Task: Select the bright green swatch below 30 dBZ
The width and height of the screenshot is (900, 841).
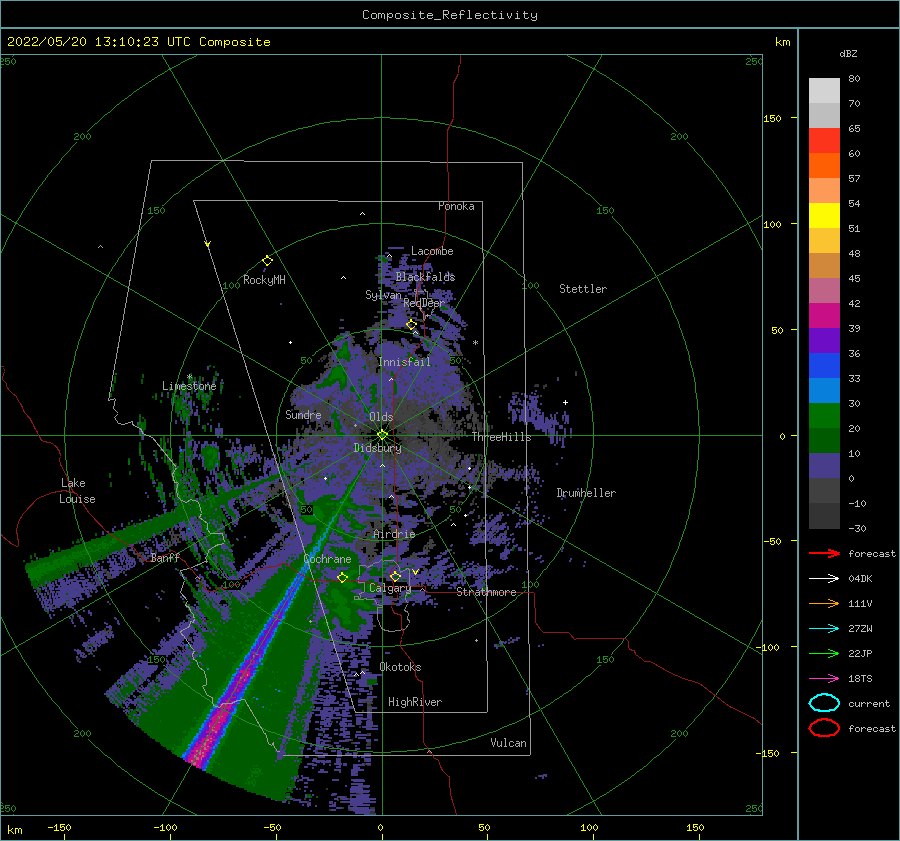Action: [824, 416]
